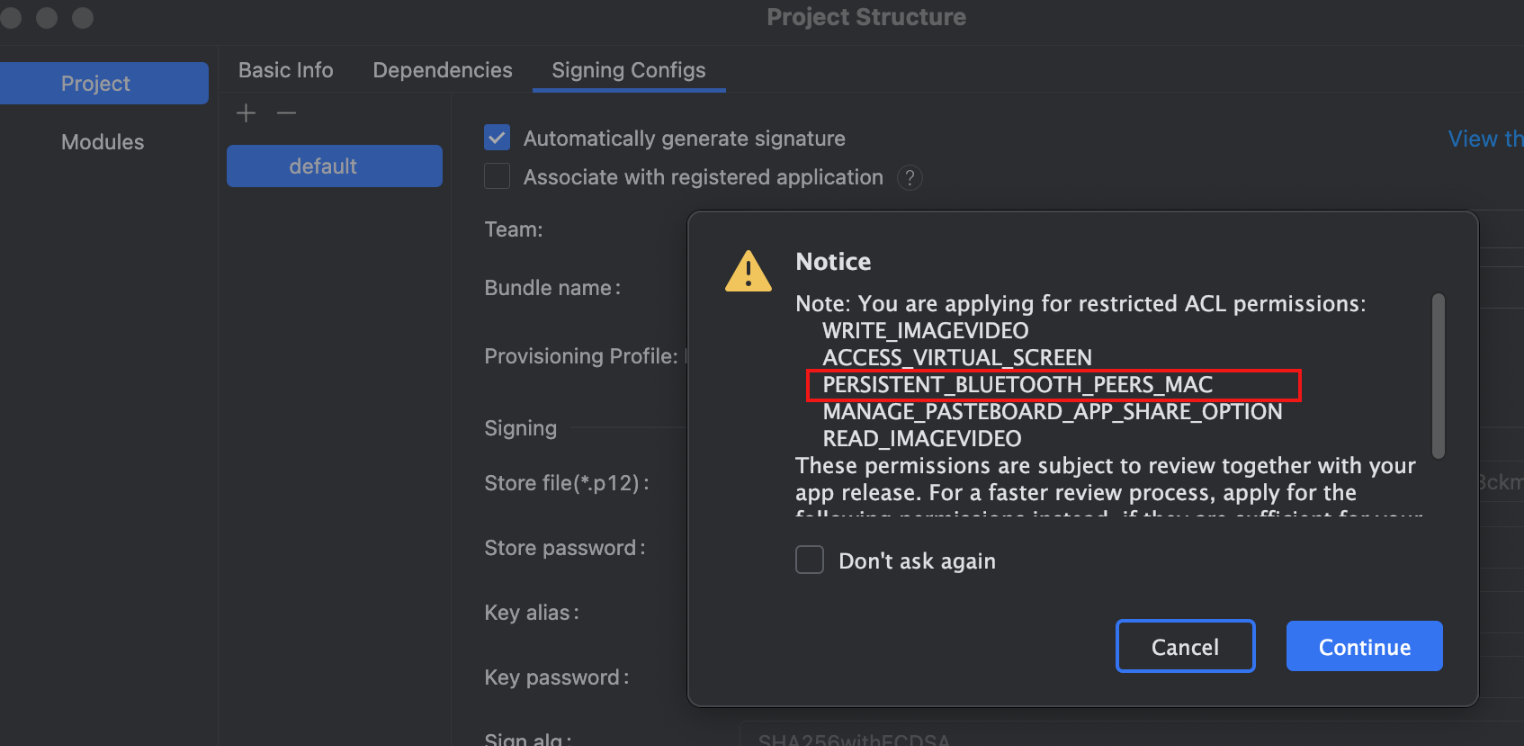Switch to the Basic Info tab

(x=286, y=70)
